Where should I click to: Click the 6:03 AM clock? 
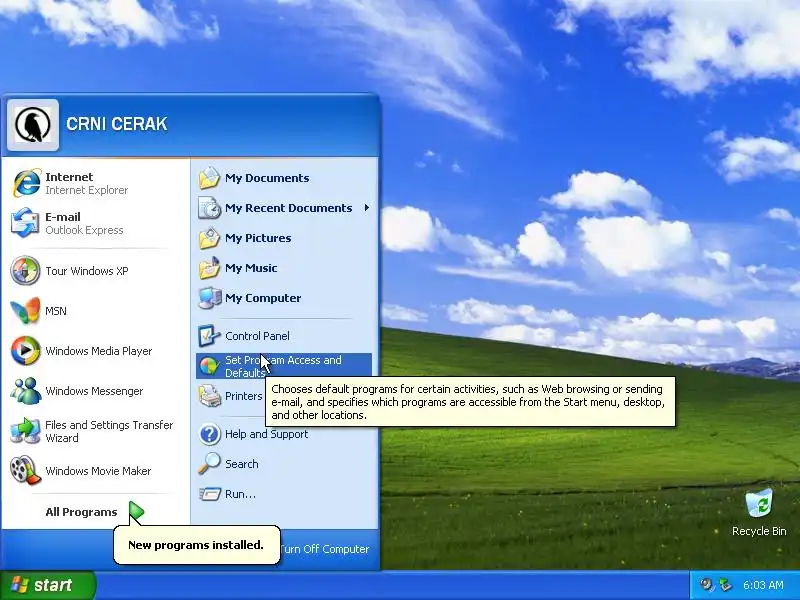(x=763, y=585)
